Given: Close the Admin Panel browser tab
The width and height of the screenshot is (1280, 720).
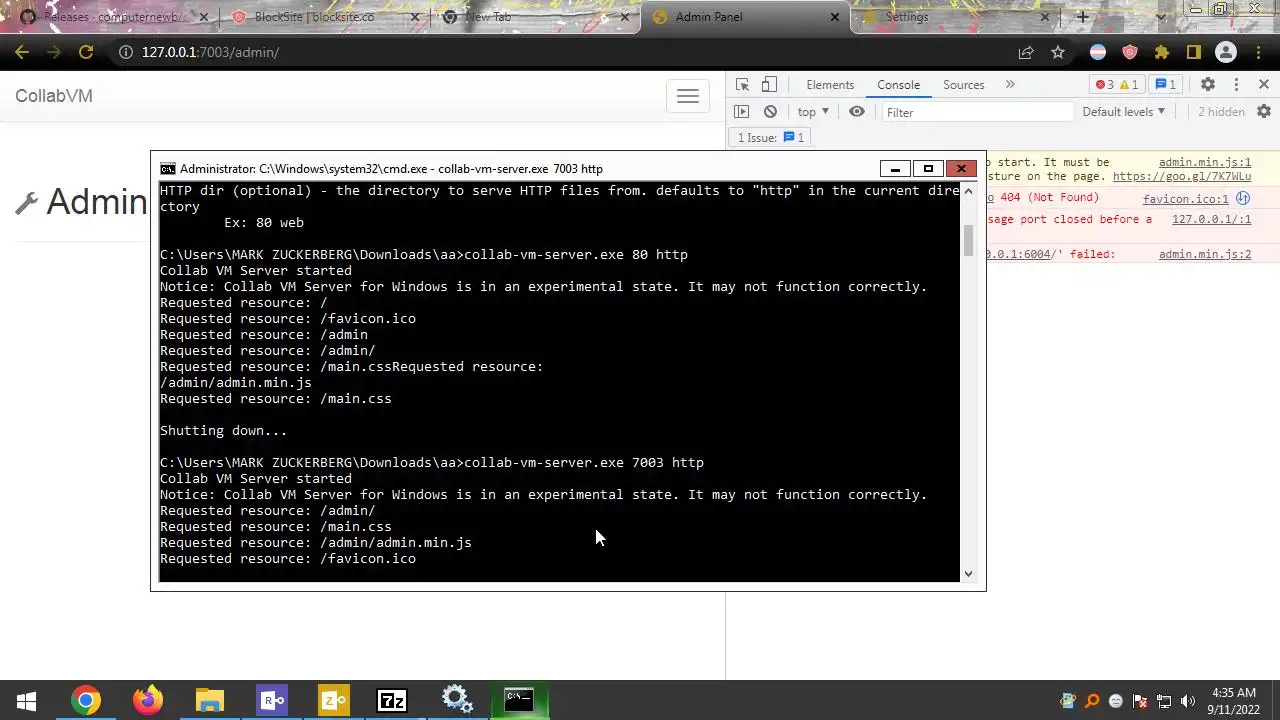Looking at the screenshot, I should coord(836,17).
